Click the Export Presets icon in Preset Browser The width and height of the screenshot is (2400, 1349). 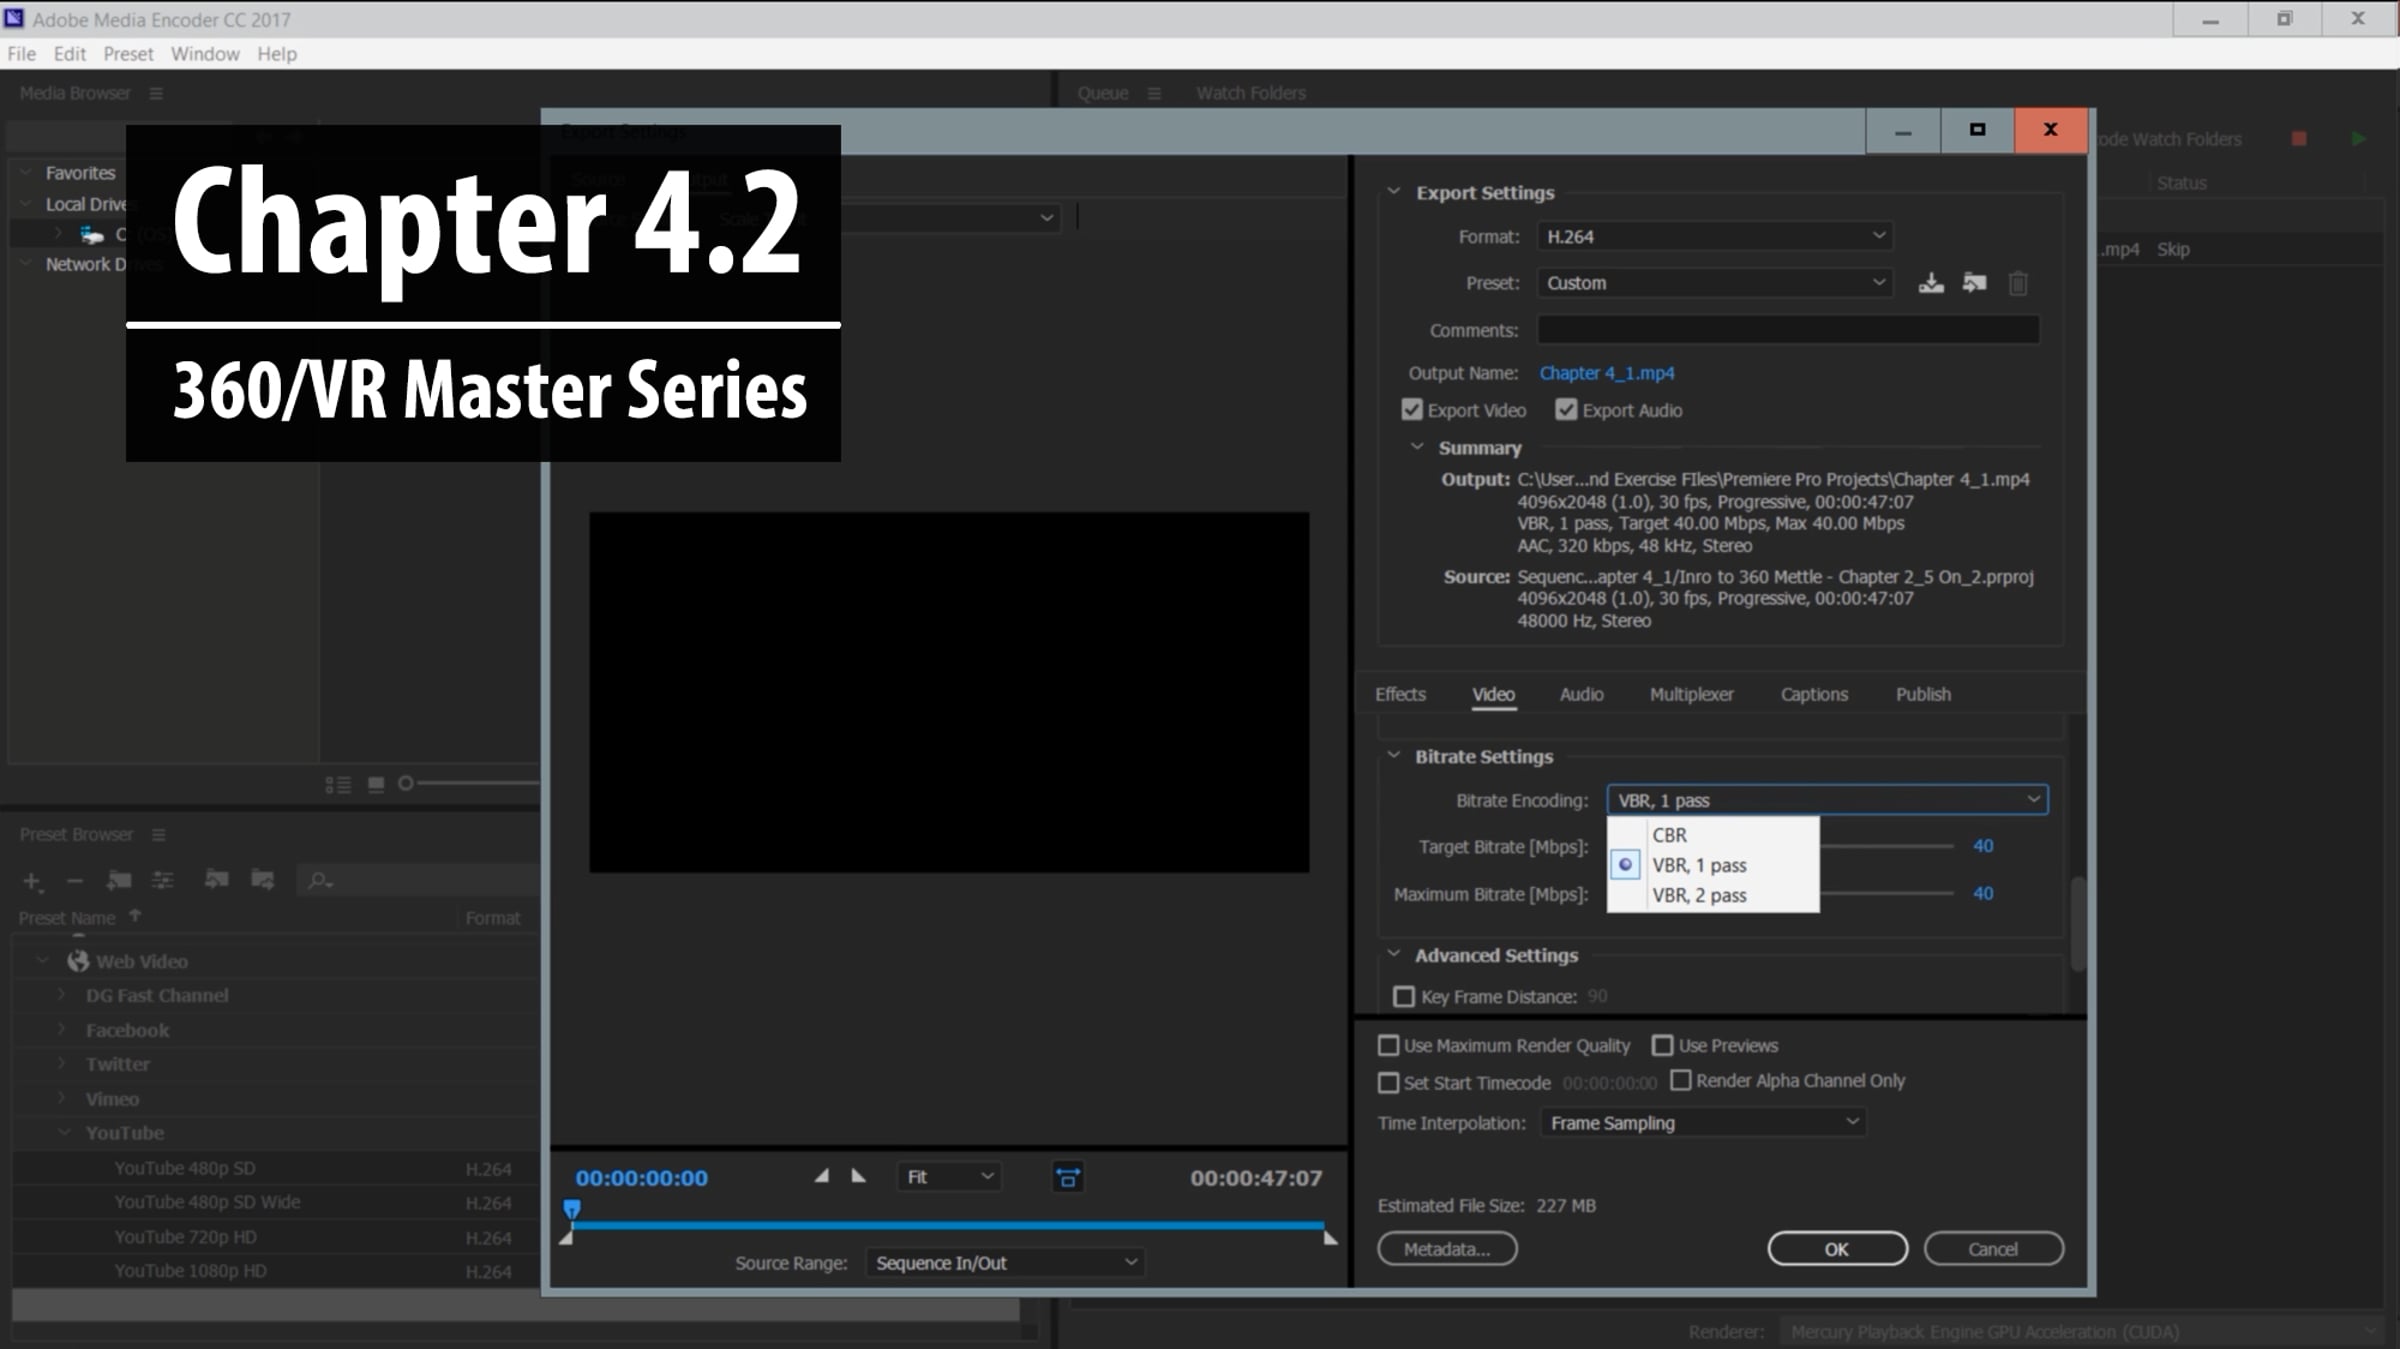click(263, 879)
